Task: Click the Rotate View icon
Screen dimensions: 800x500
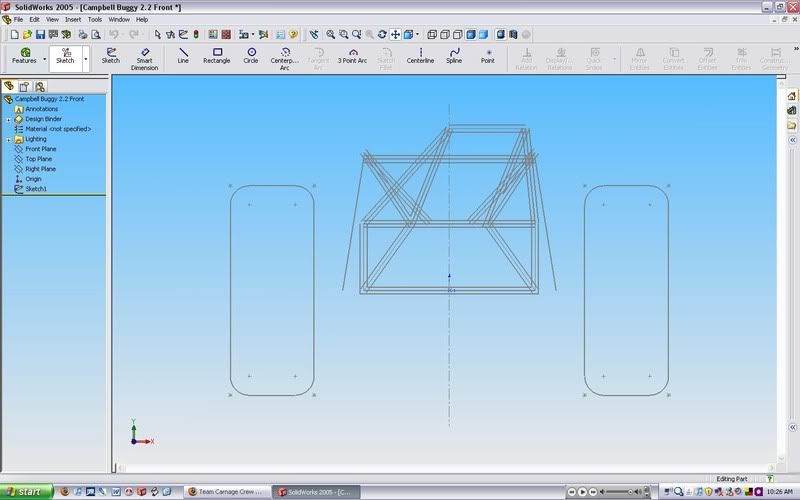Action: point(382,35)
